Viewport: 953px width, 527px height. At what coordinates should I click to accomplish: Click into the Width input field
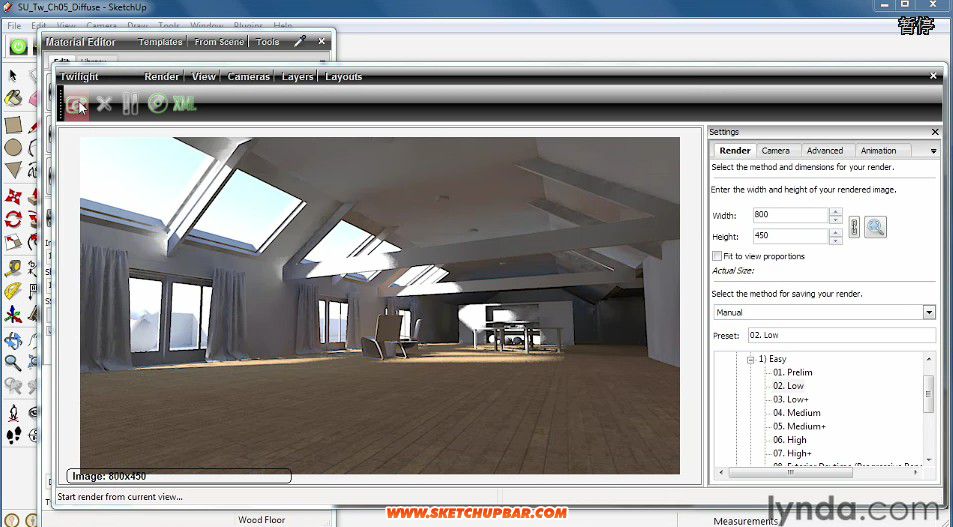point(790,215)
